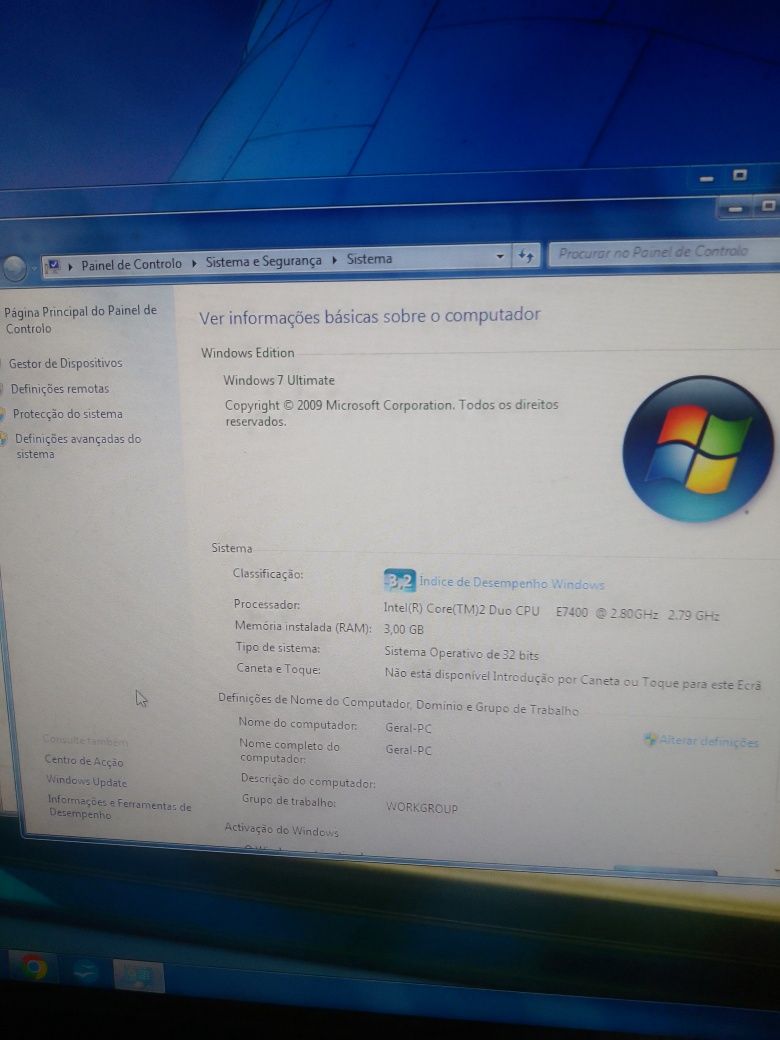The image size is (780, 1040).
Task: Click the shield icon beside Alterar definições
Action: [x=650, y=739]
